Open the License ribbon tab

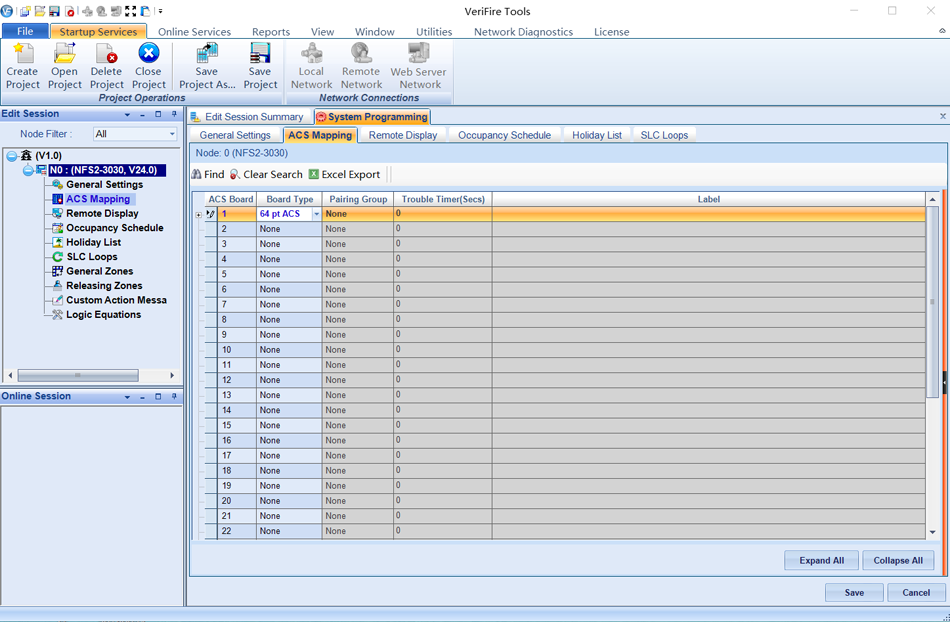pyautogui.click(x=611, y=32)
